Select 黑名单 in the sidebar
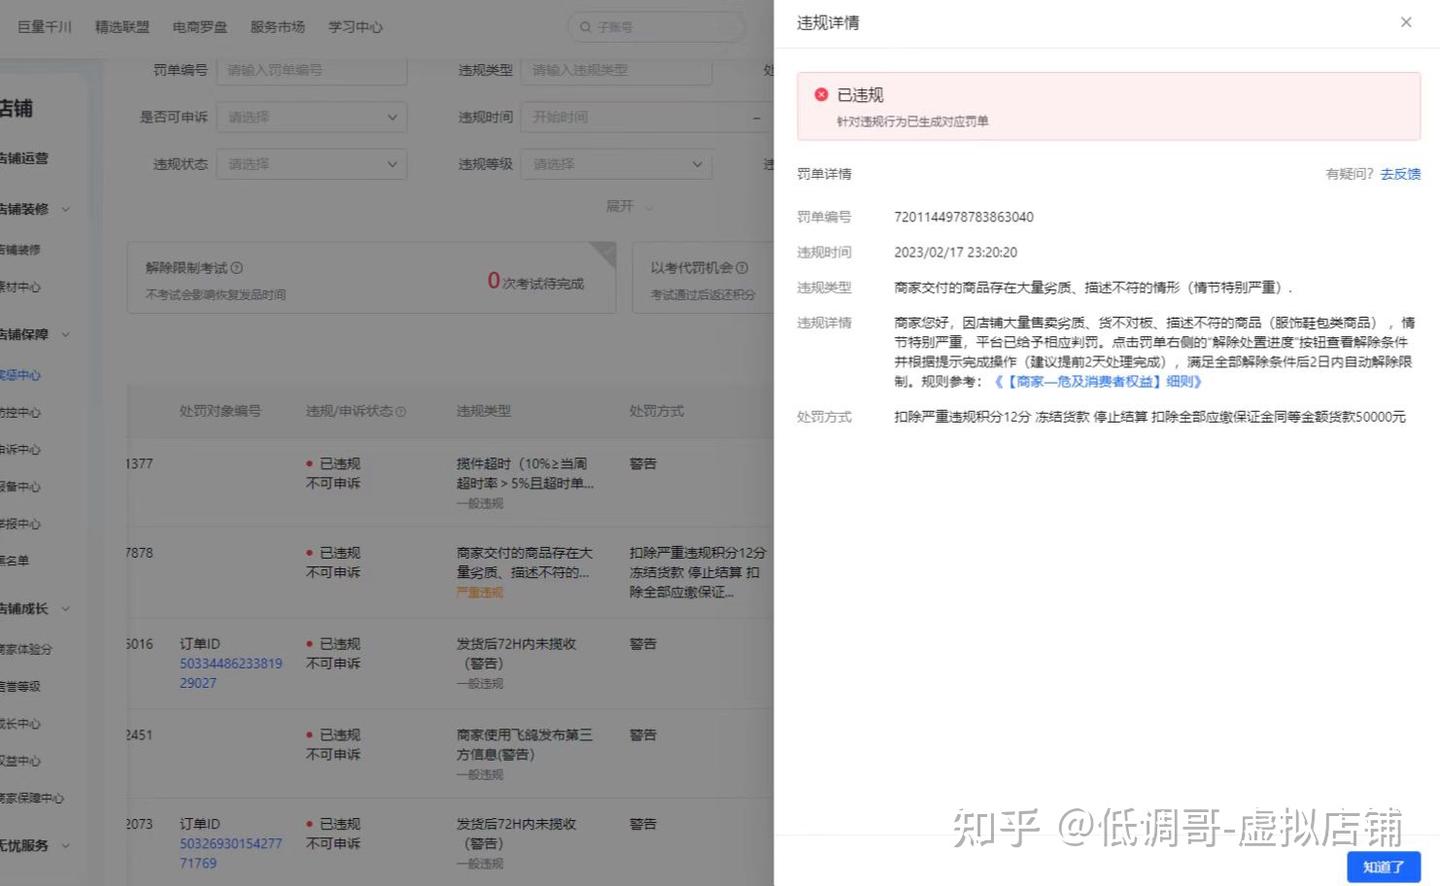The width and height of the screenshot is (1440, 886). click(14, 561)
